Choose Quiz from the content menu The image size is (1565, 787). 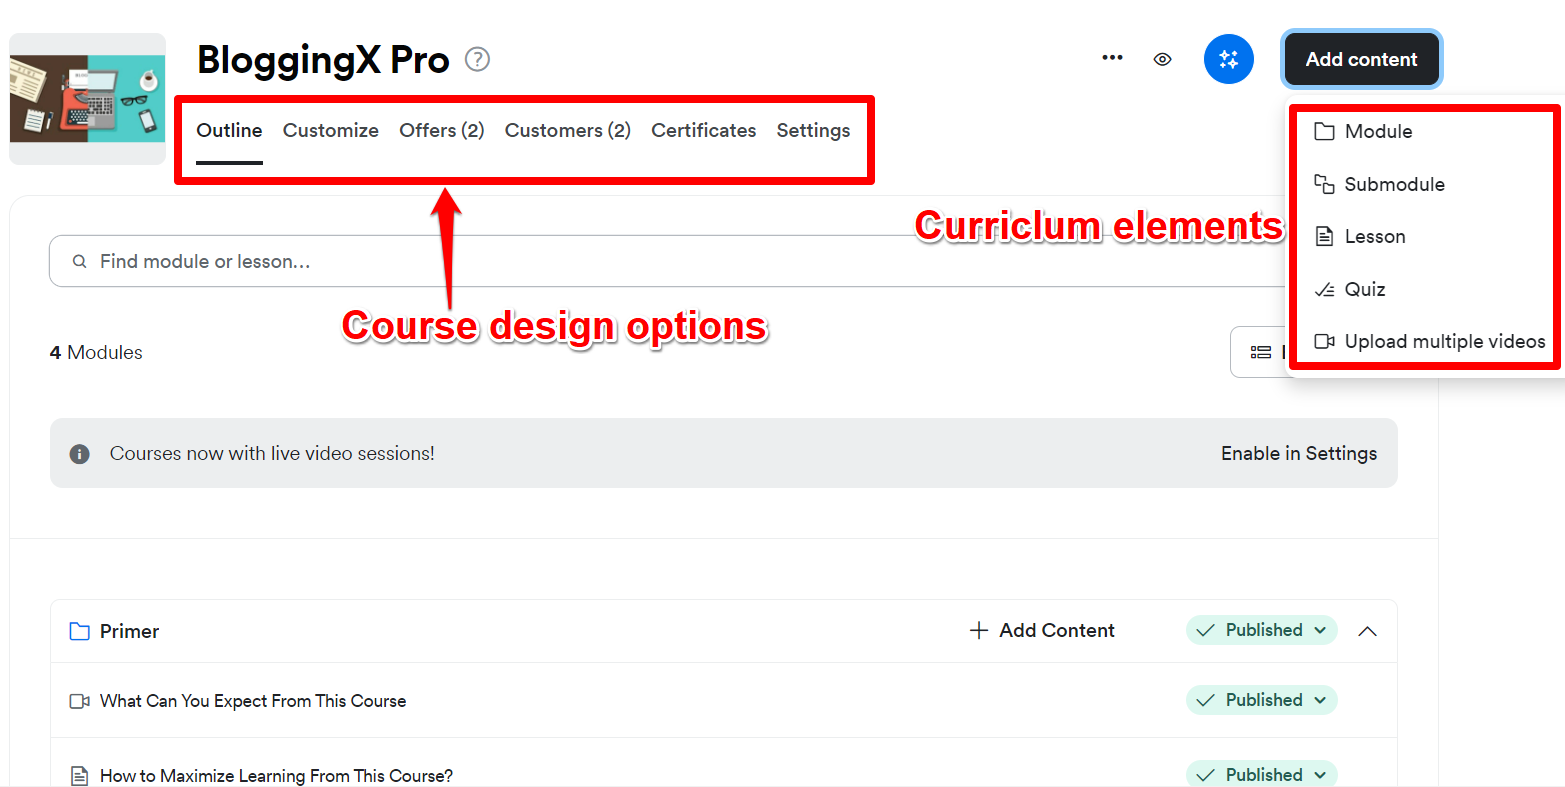pos(1364,289)
